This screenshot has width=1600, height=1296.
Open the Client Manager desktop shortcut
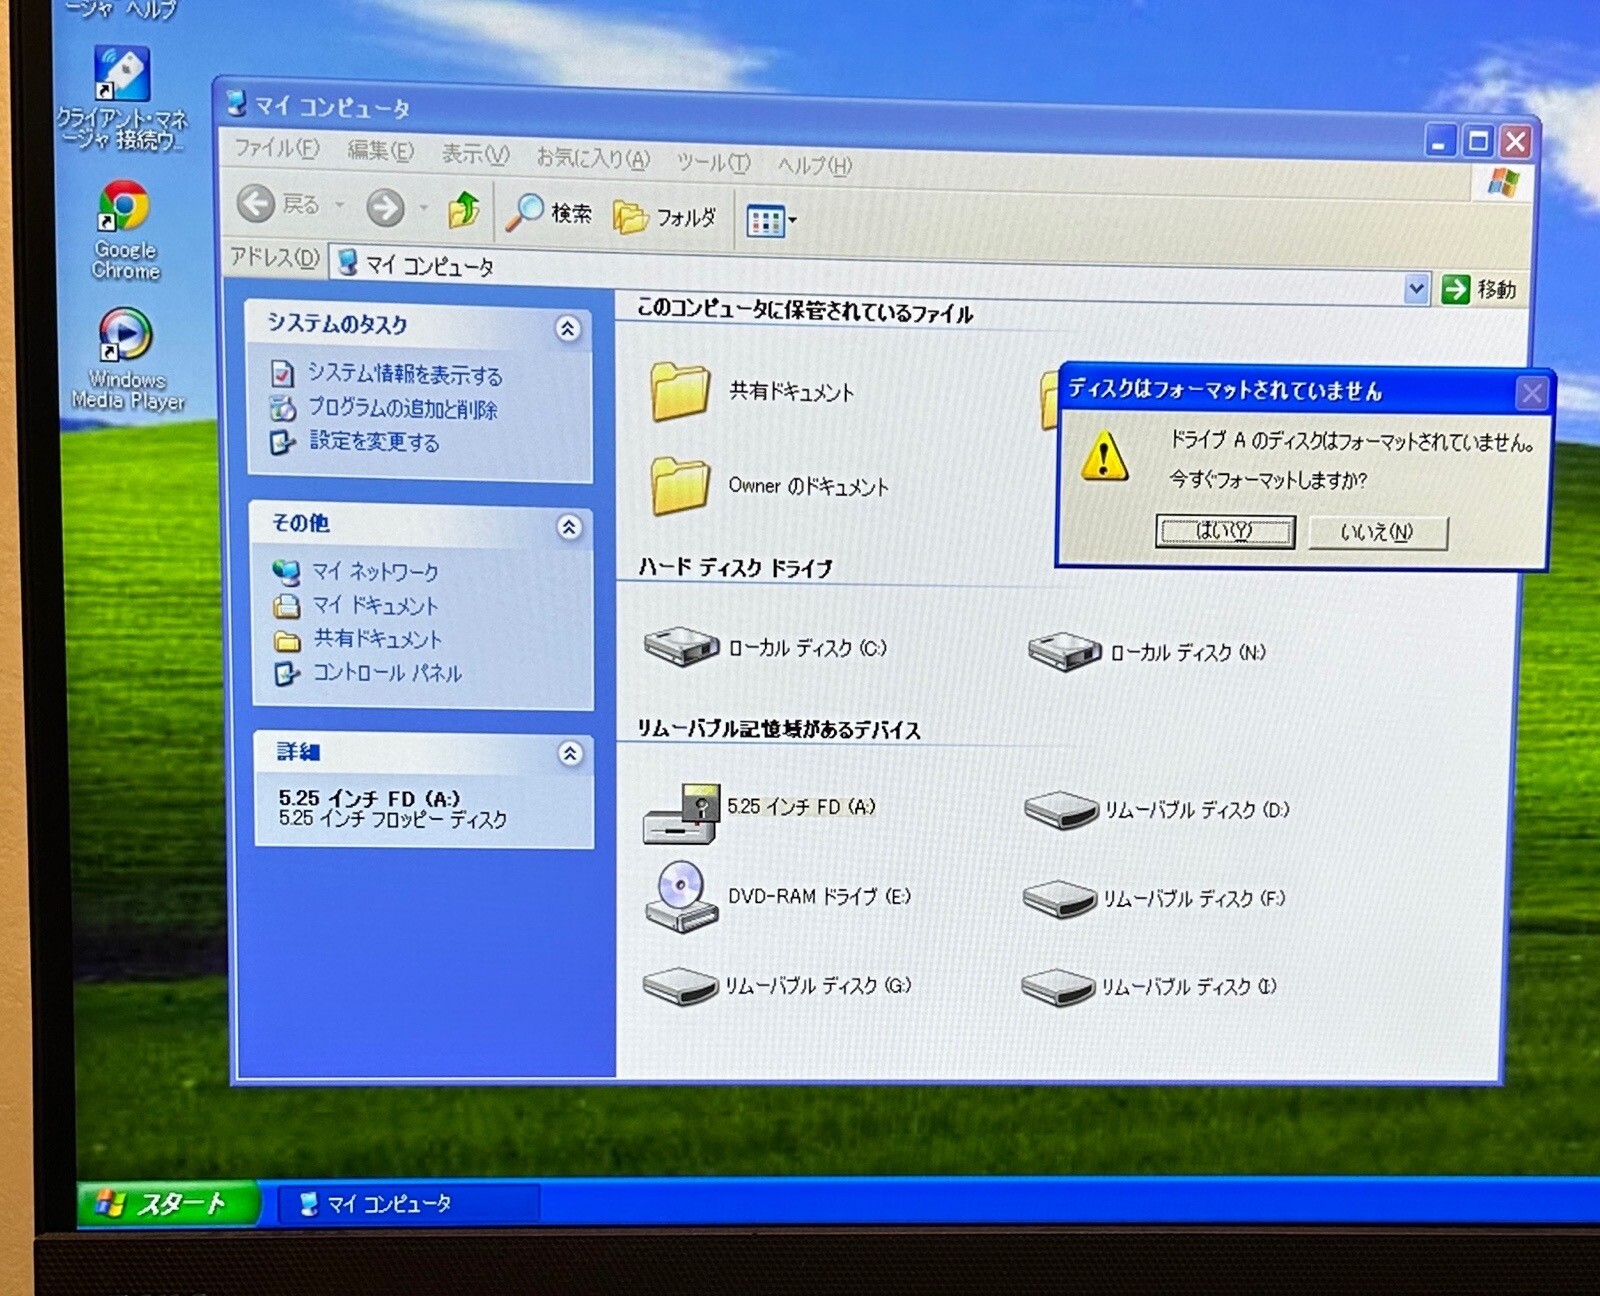click(122, 98)
